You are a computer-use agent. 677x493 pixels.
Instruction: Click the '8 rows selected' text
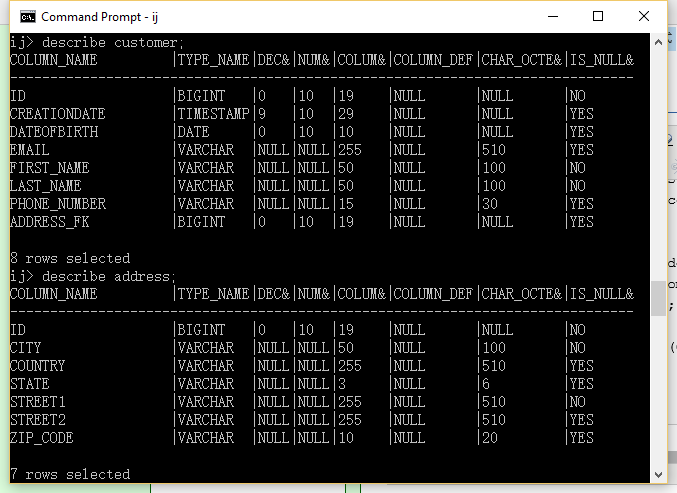click(70, 258)
